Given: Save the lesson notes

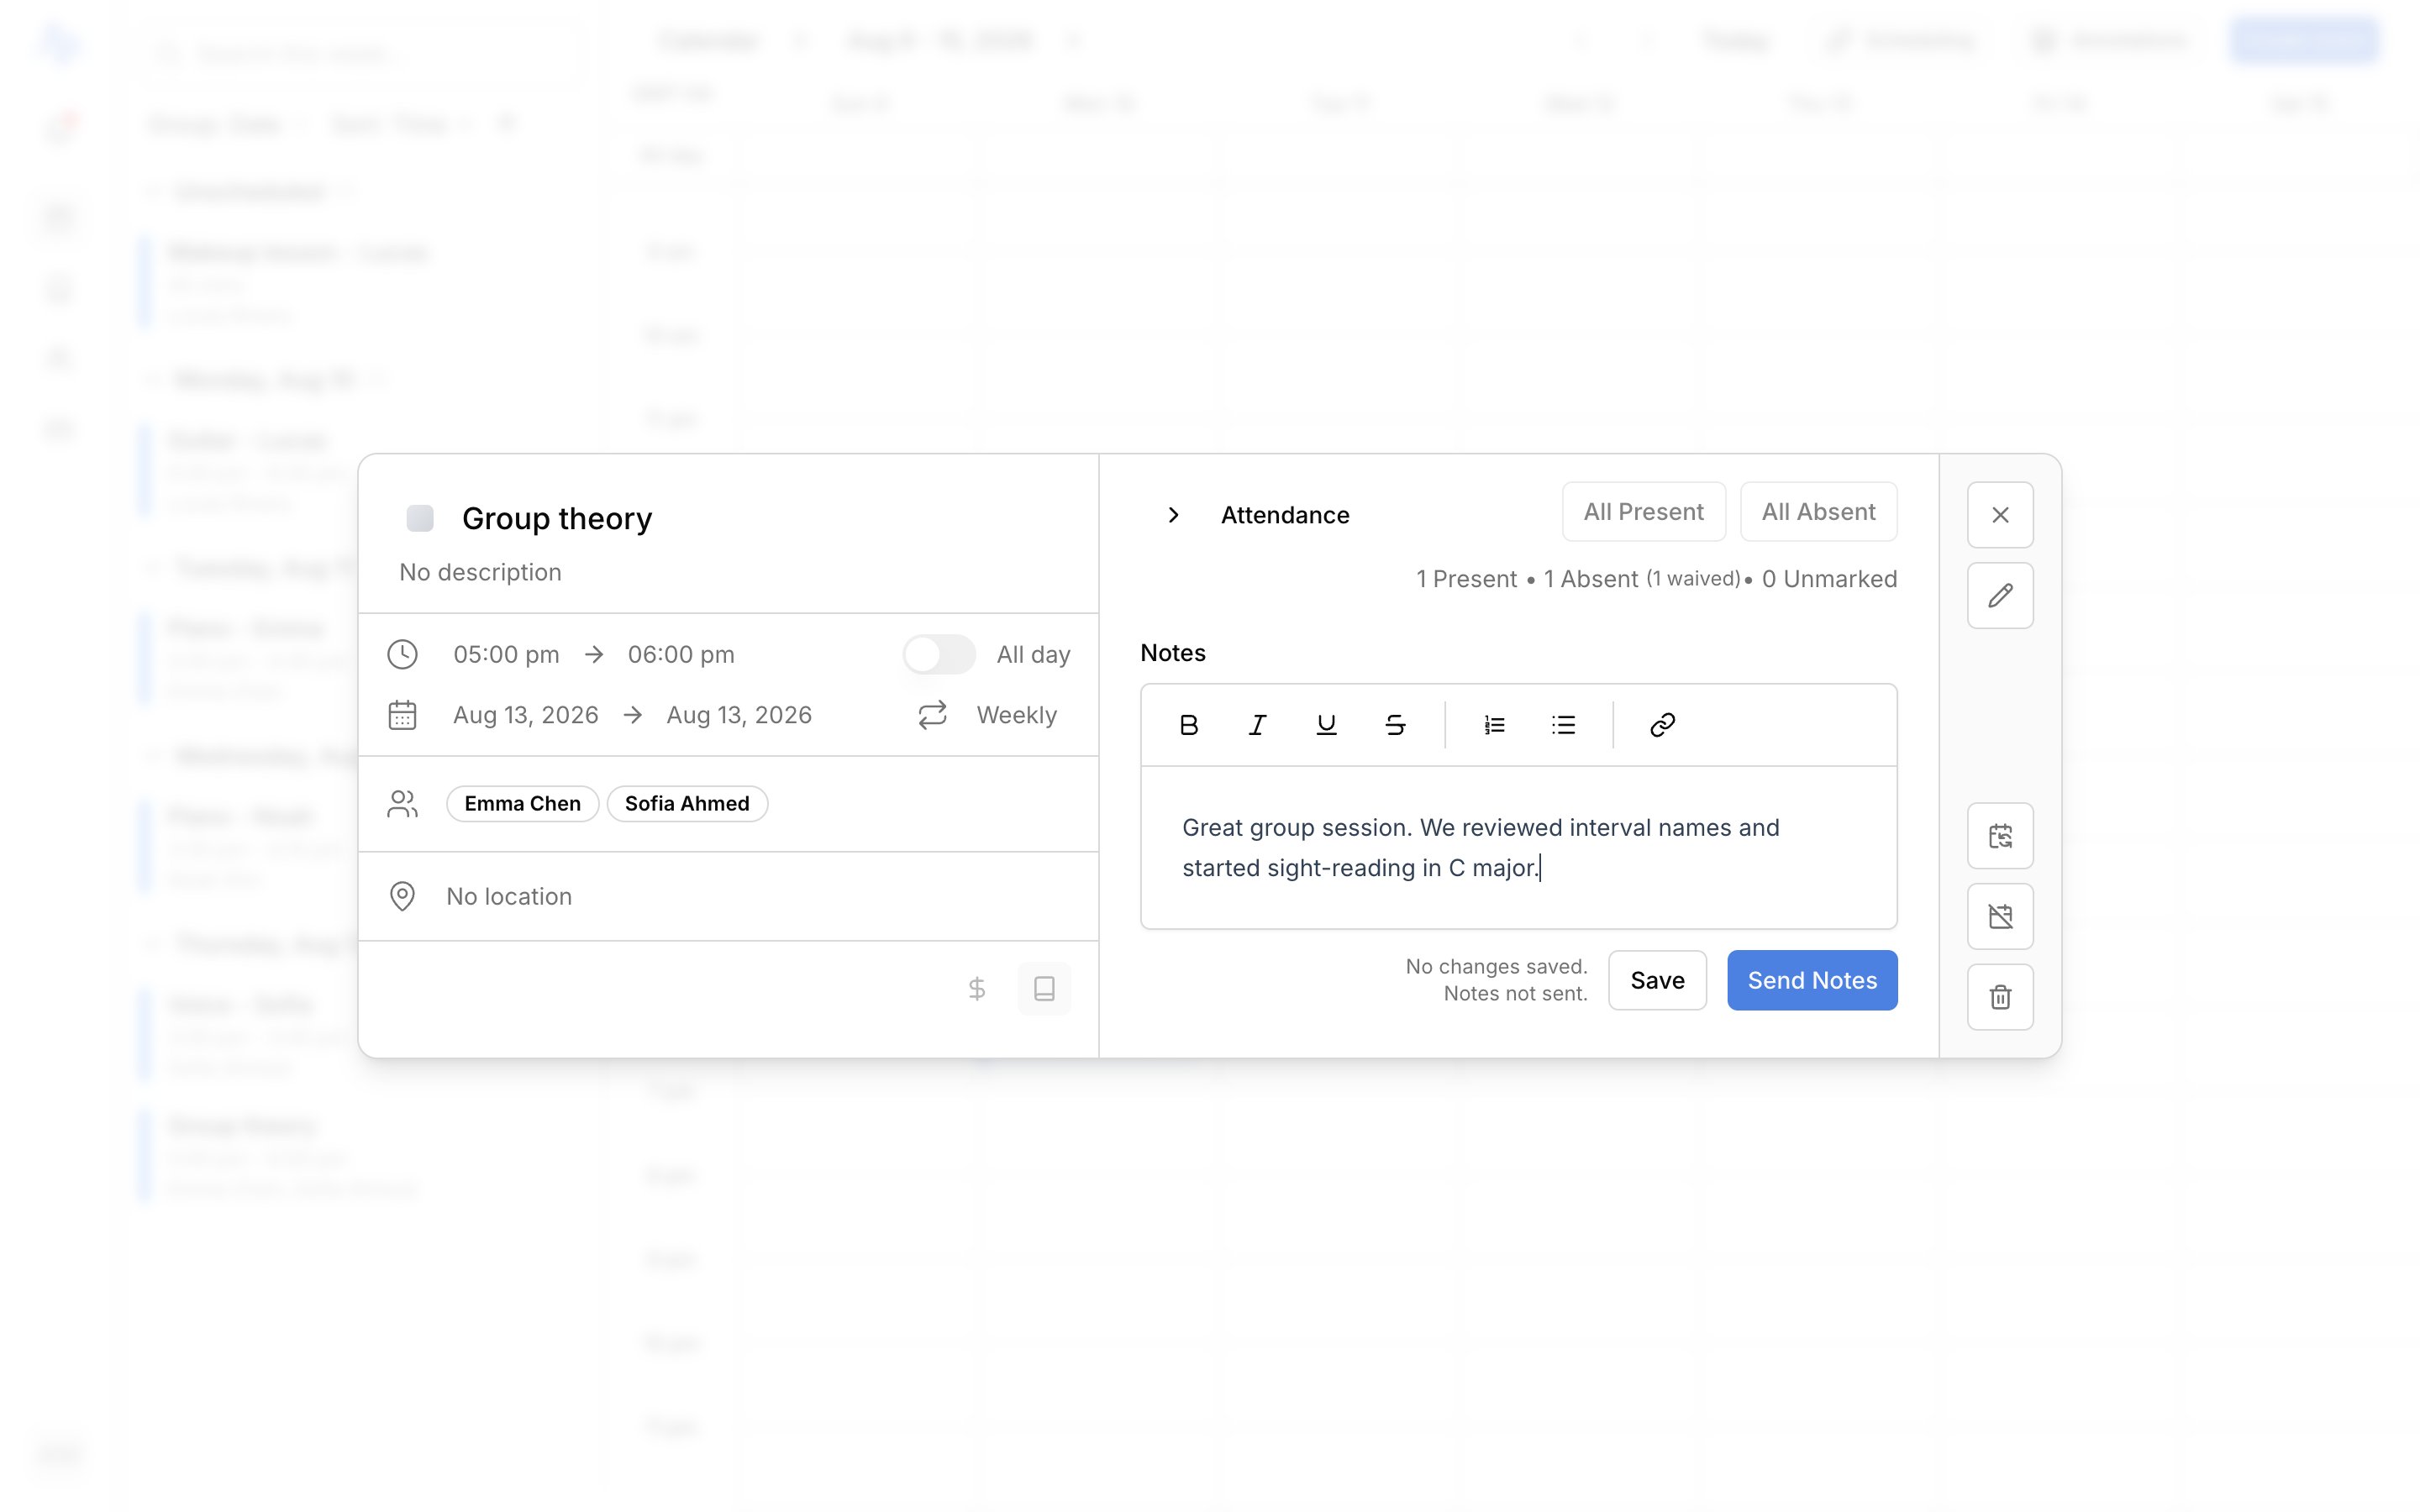Looking at the screenshot, I should click(x=1657, y=980).
